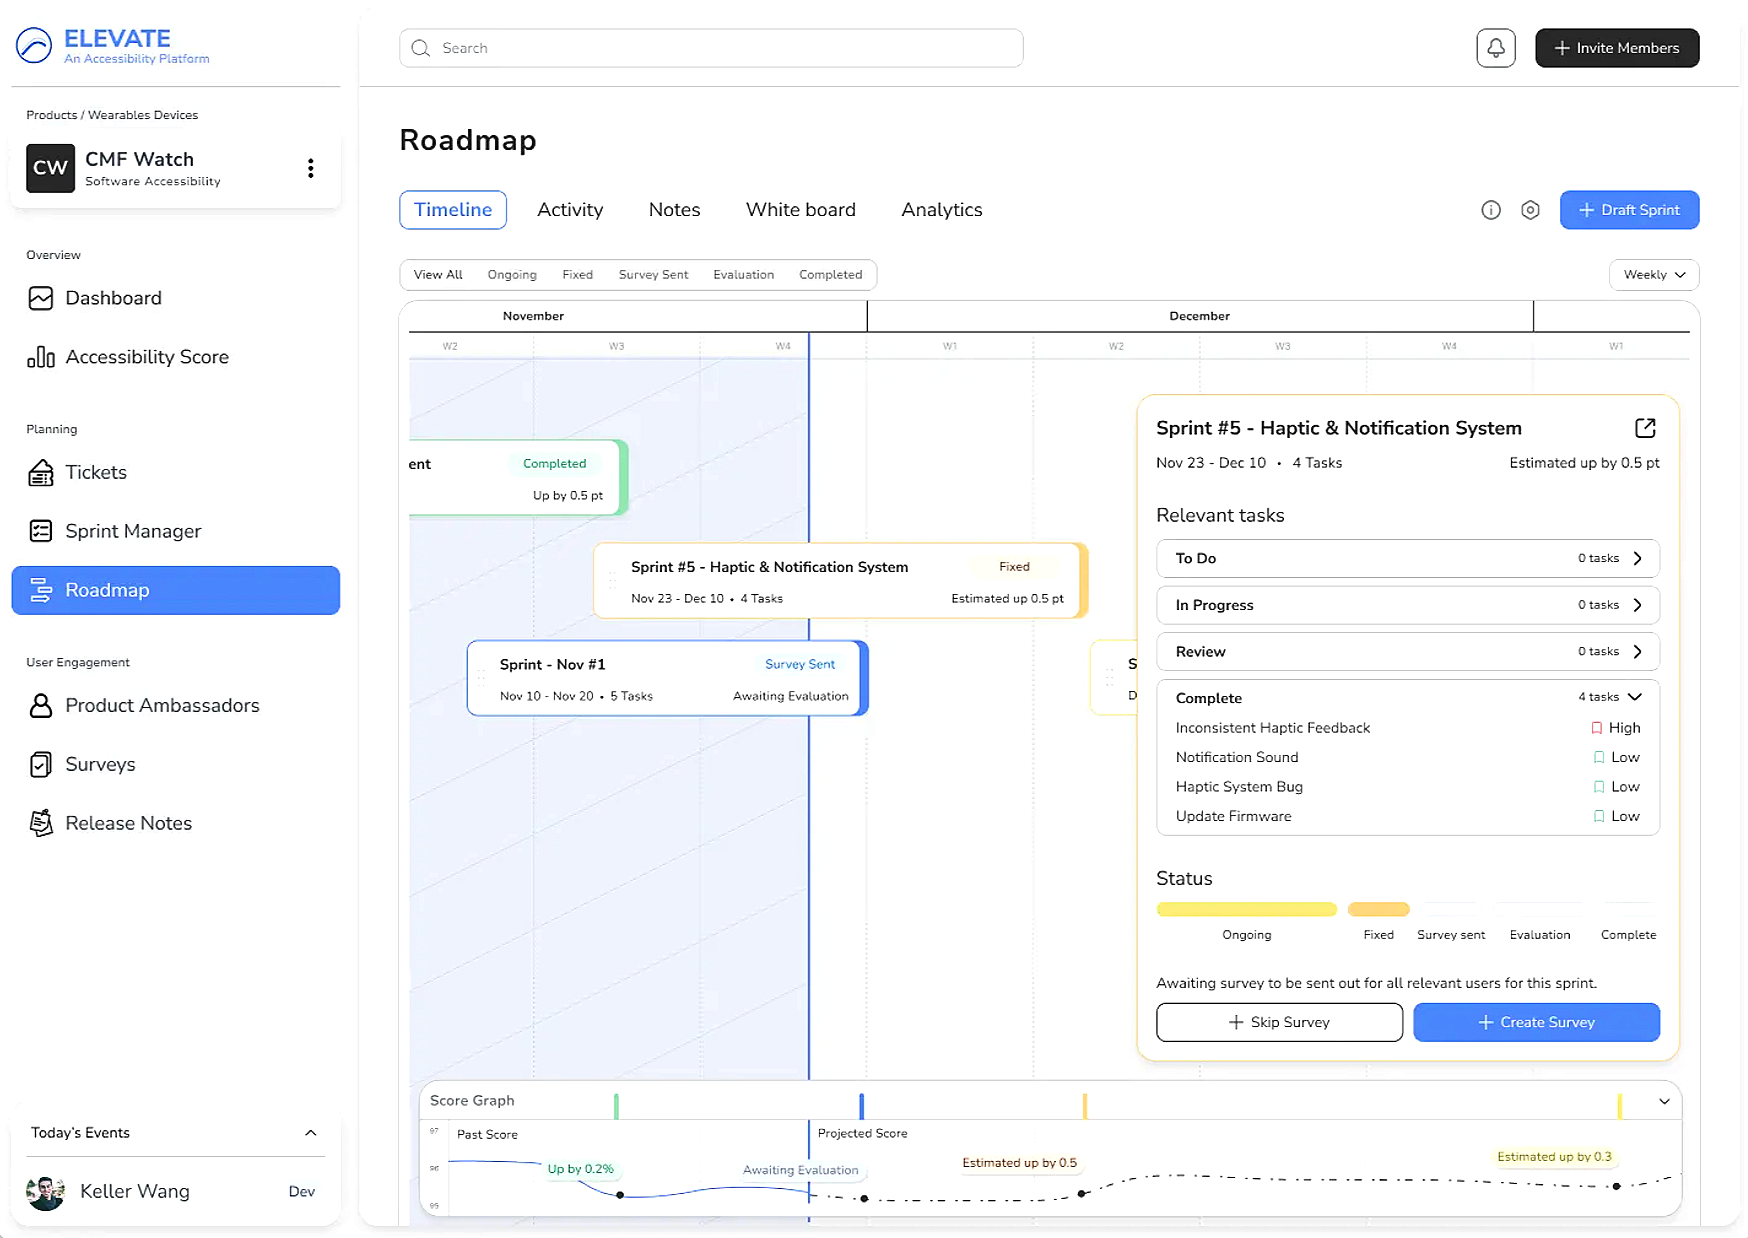Image resolution: width=1748 pixels, height=1238 pixels.
Task: Click the Sprint #5 card drag handle
Action: tap(613, 581)
